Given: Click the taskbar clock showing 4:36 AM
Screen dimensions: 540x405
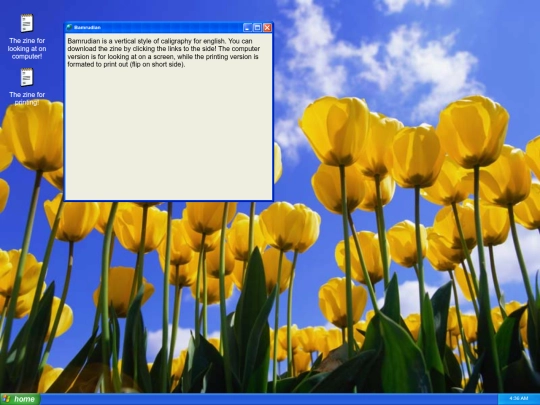Looking at the screenshot, I should click(518, 398).
